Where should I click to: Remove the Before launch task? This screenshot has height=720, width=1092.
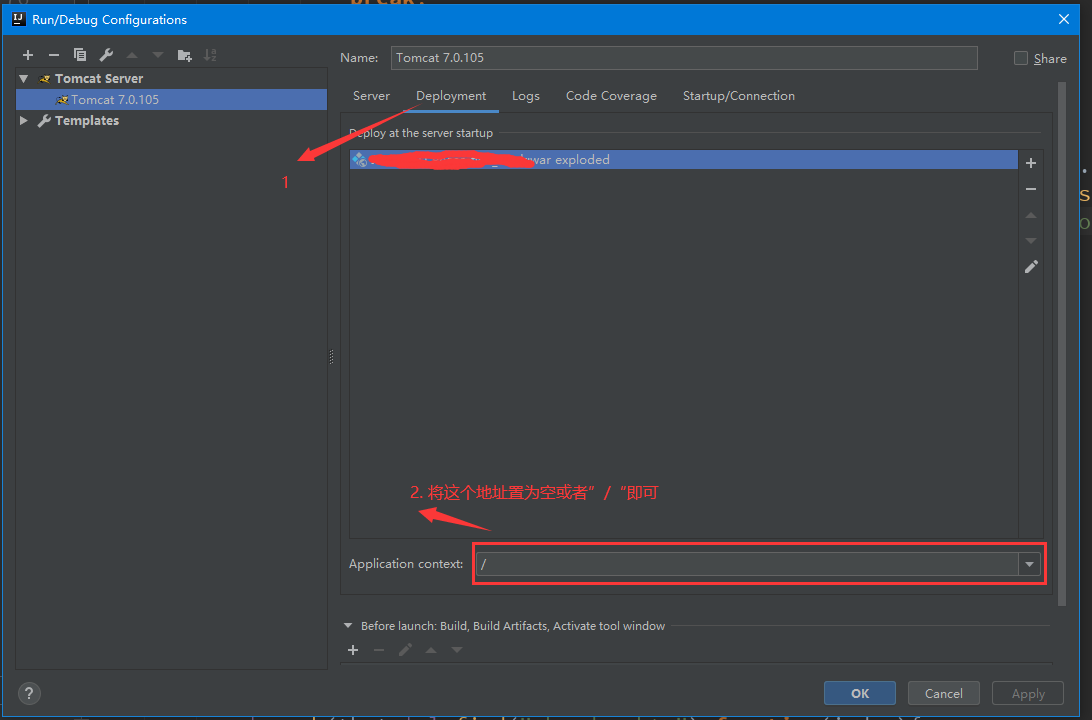[x=379, y=650]
